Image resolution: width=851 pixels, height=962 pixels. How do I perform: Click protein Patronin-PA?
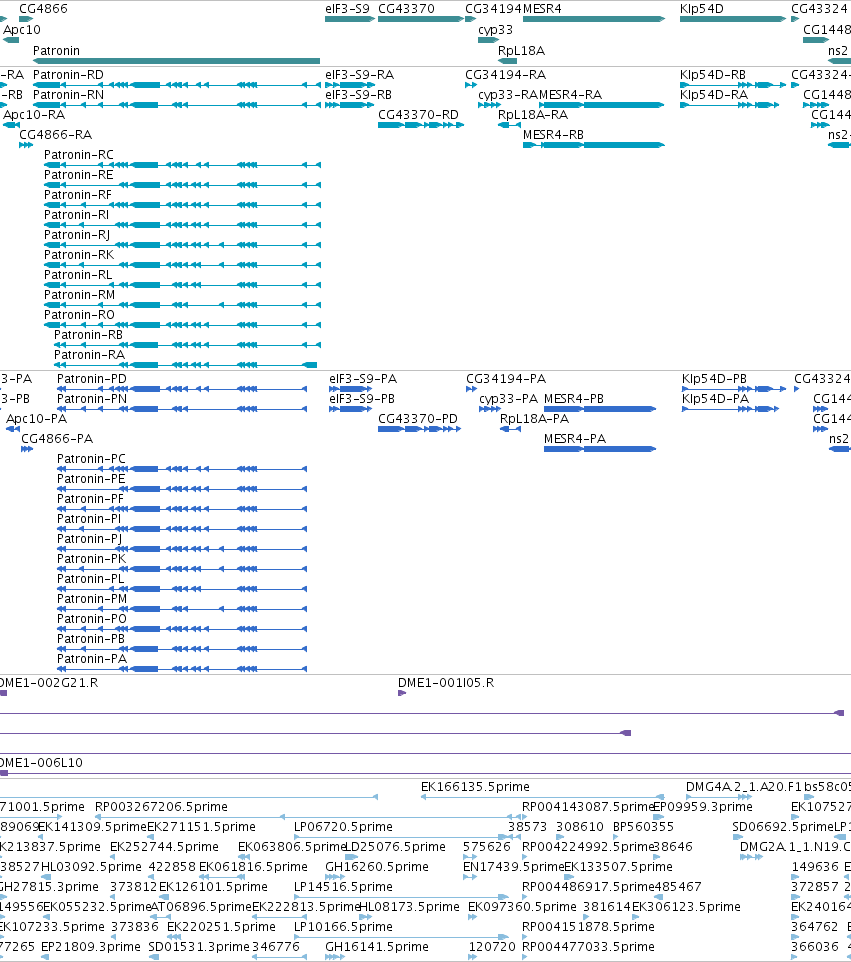(182, 669)
